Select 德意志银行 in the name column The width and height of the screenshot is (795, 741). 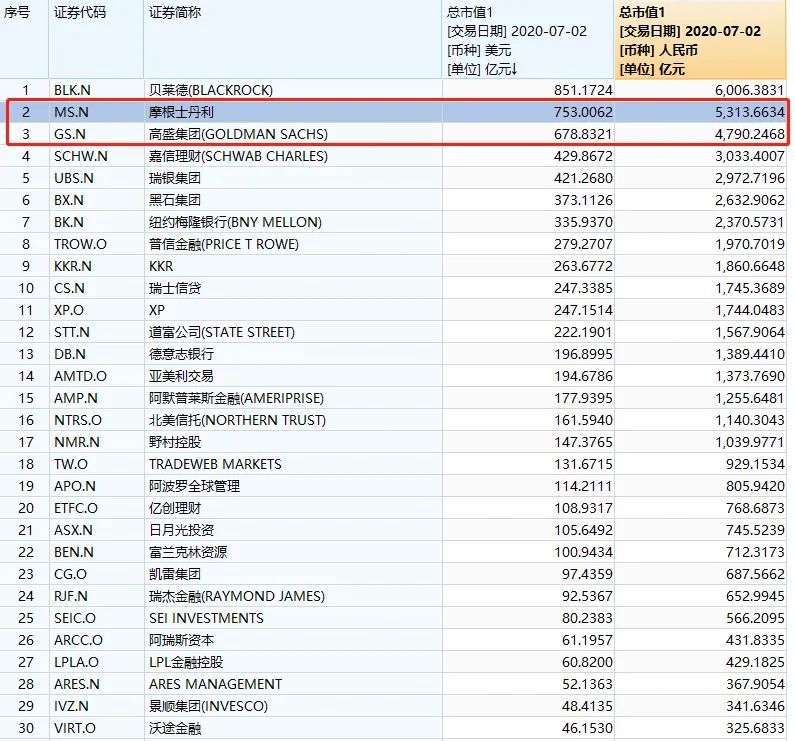point(181,354)
